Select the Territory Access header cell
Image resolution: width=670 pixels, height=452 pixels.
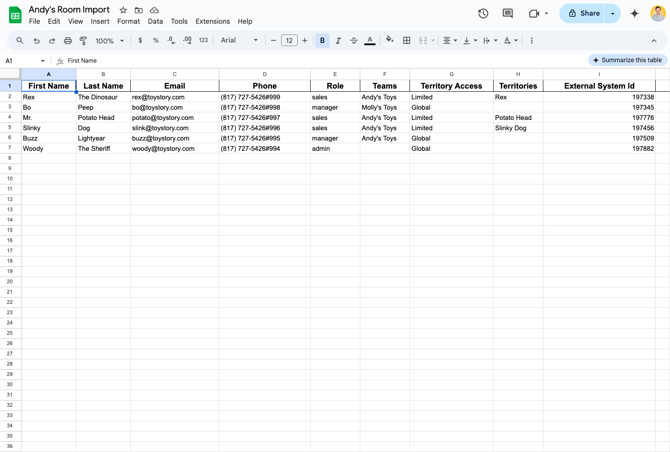pos(451,86)
